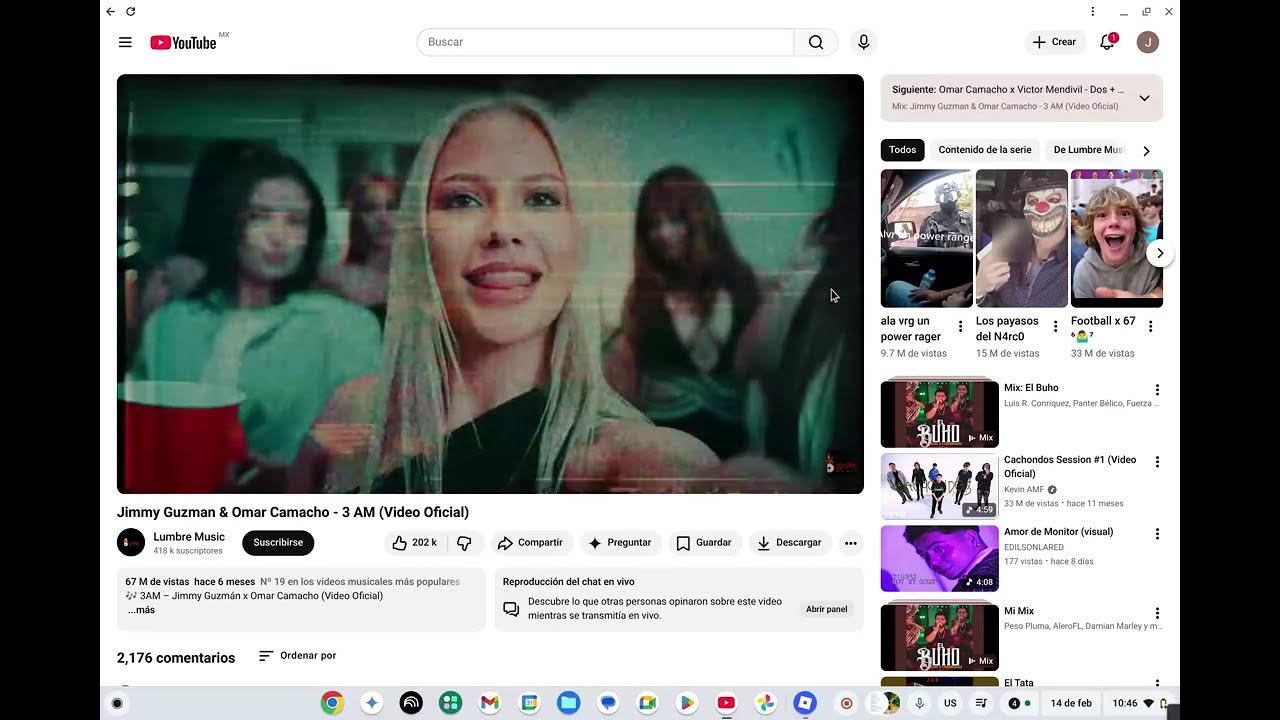Open the ChromeOS launcher button
This screenshot has height=720, width=1280.
coord(117,703)
